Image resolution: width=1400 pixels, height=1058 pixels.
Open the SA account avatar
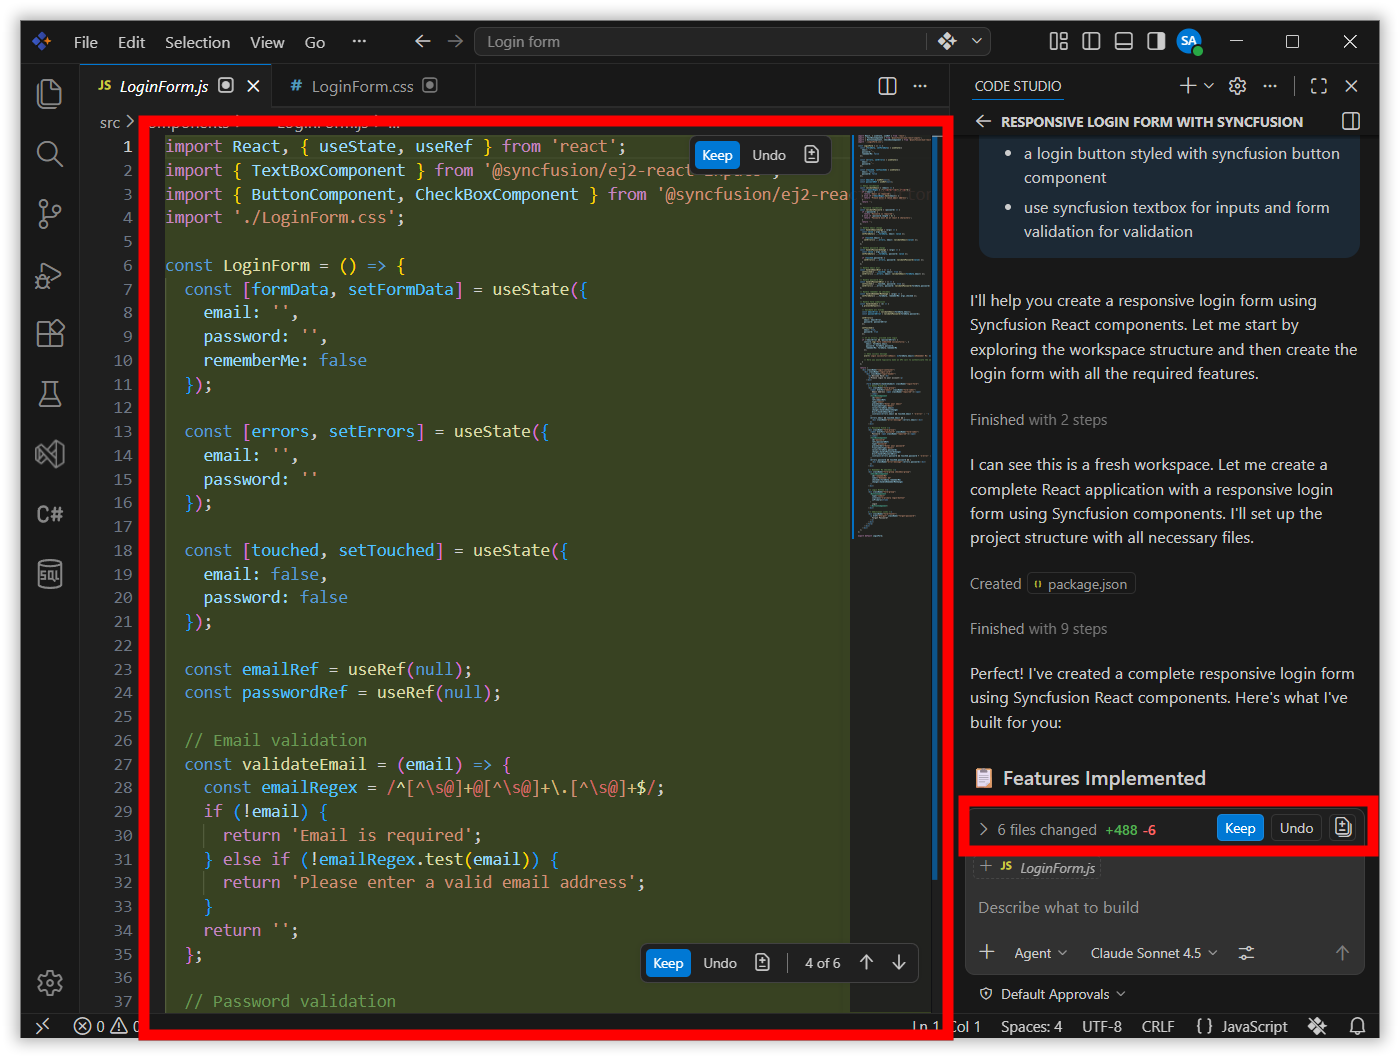1189,41
